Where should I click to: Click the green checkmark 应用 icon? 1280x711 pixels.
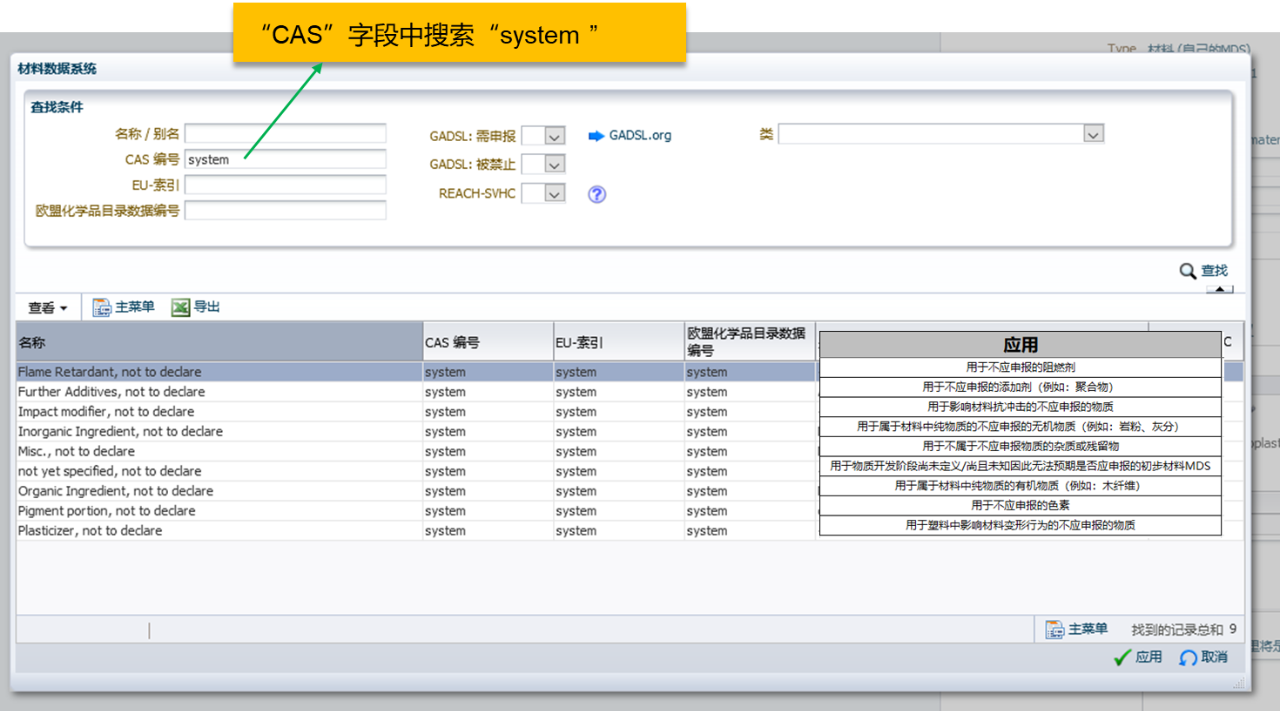[1122, 657]
